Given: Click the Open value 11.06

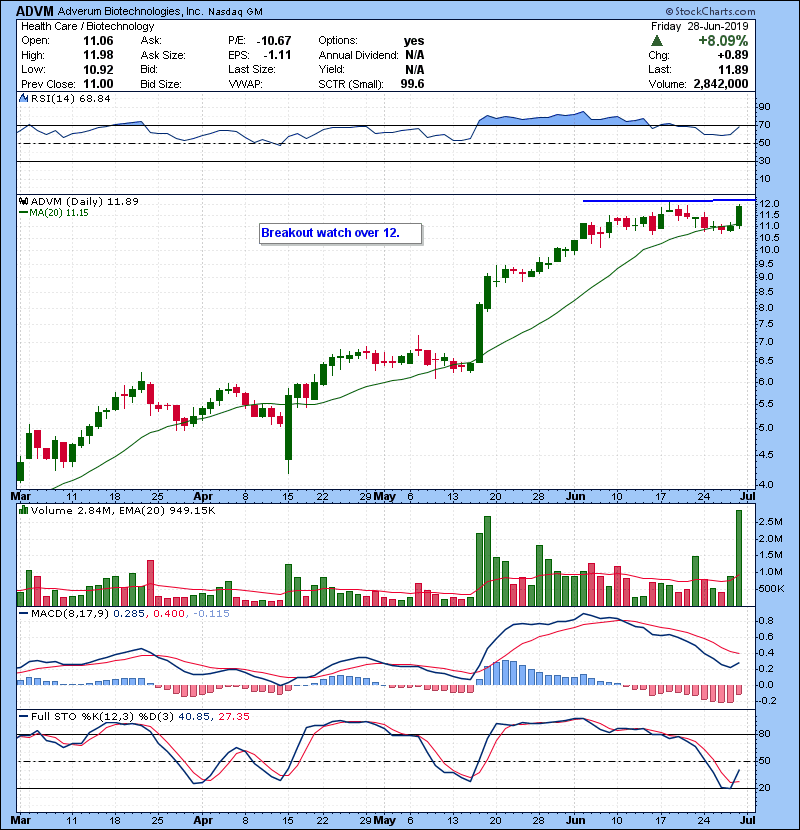Looking at the screenshot, I should (x=98, y=41).
